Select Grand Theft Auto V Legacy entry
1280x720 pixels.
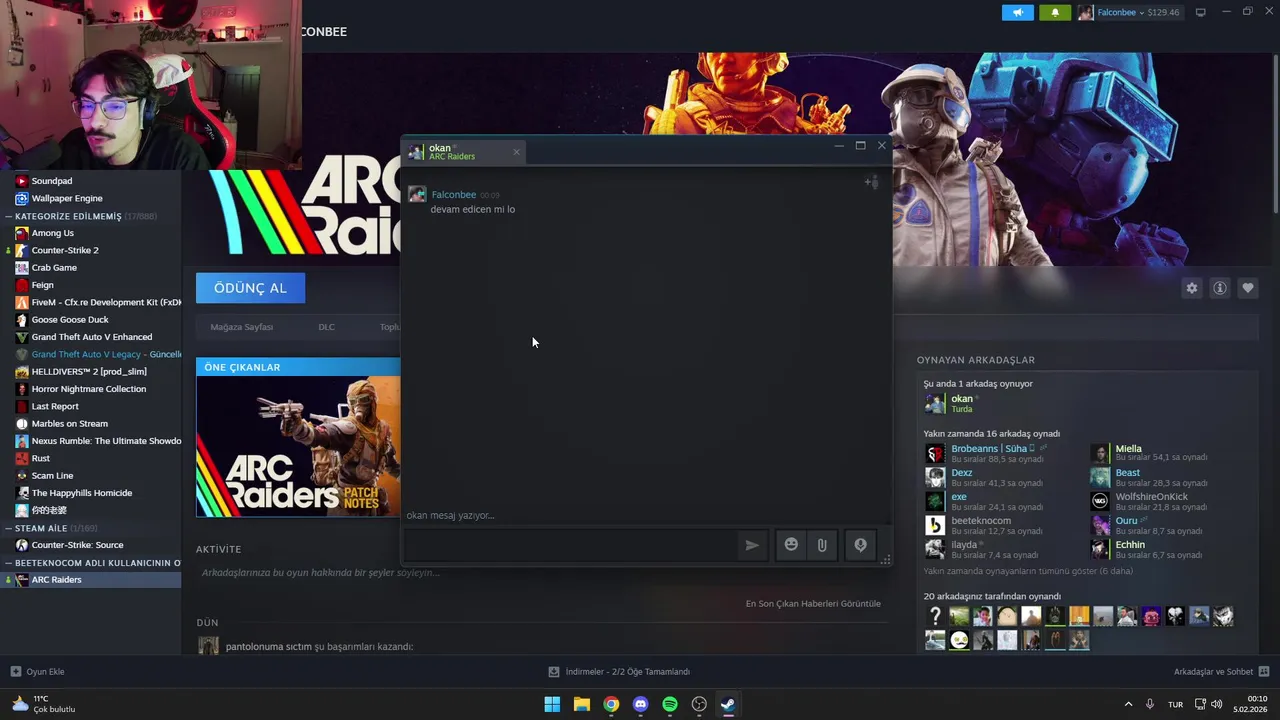click(x=106, y=354)
